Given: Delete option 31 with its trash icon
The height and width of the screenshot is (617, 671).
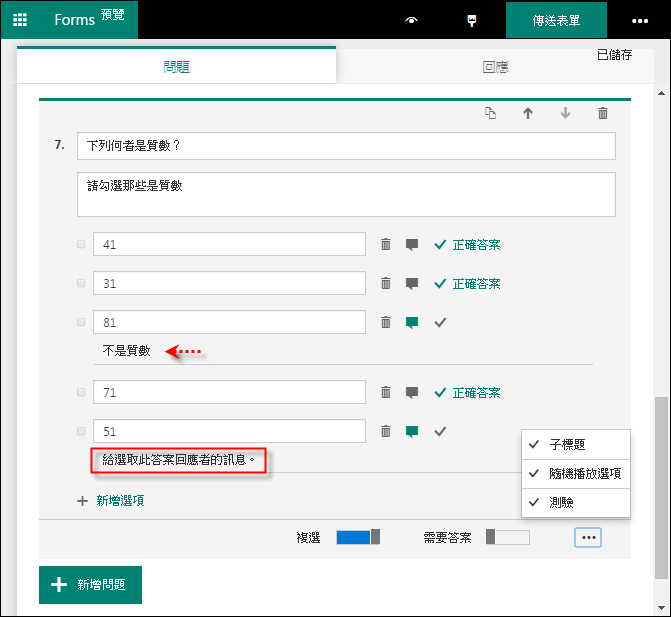Looking at the screenshot, I should click(x=386, y=283).
